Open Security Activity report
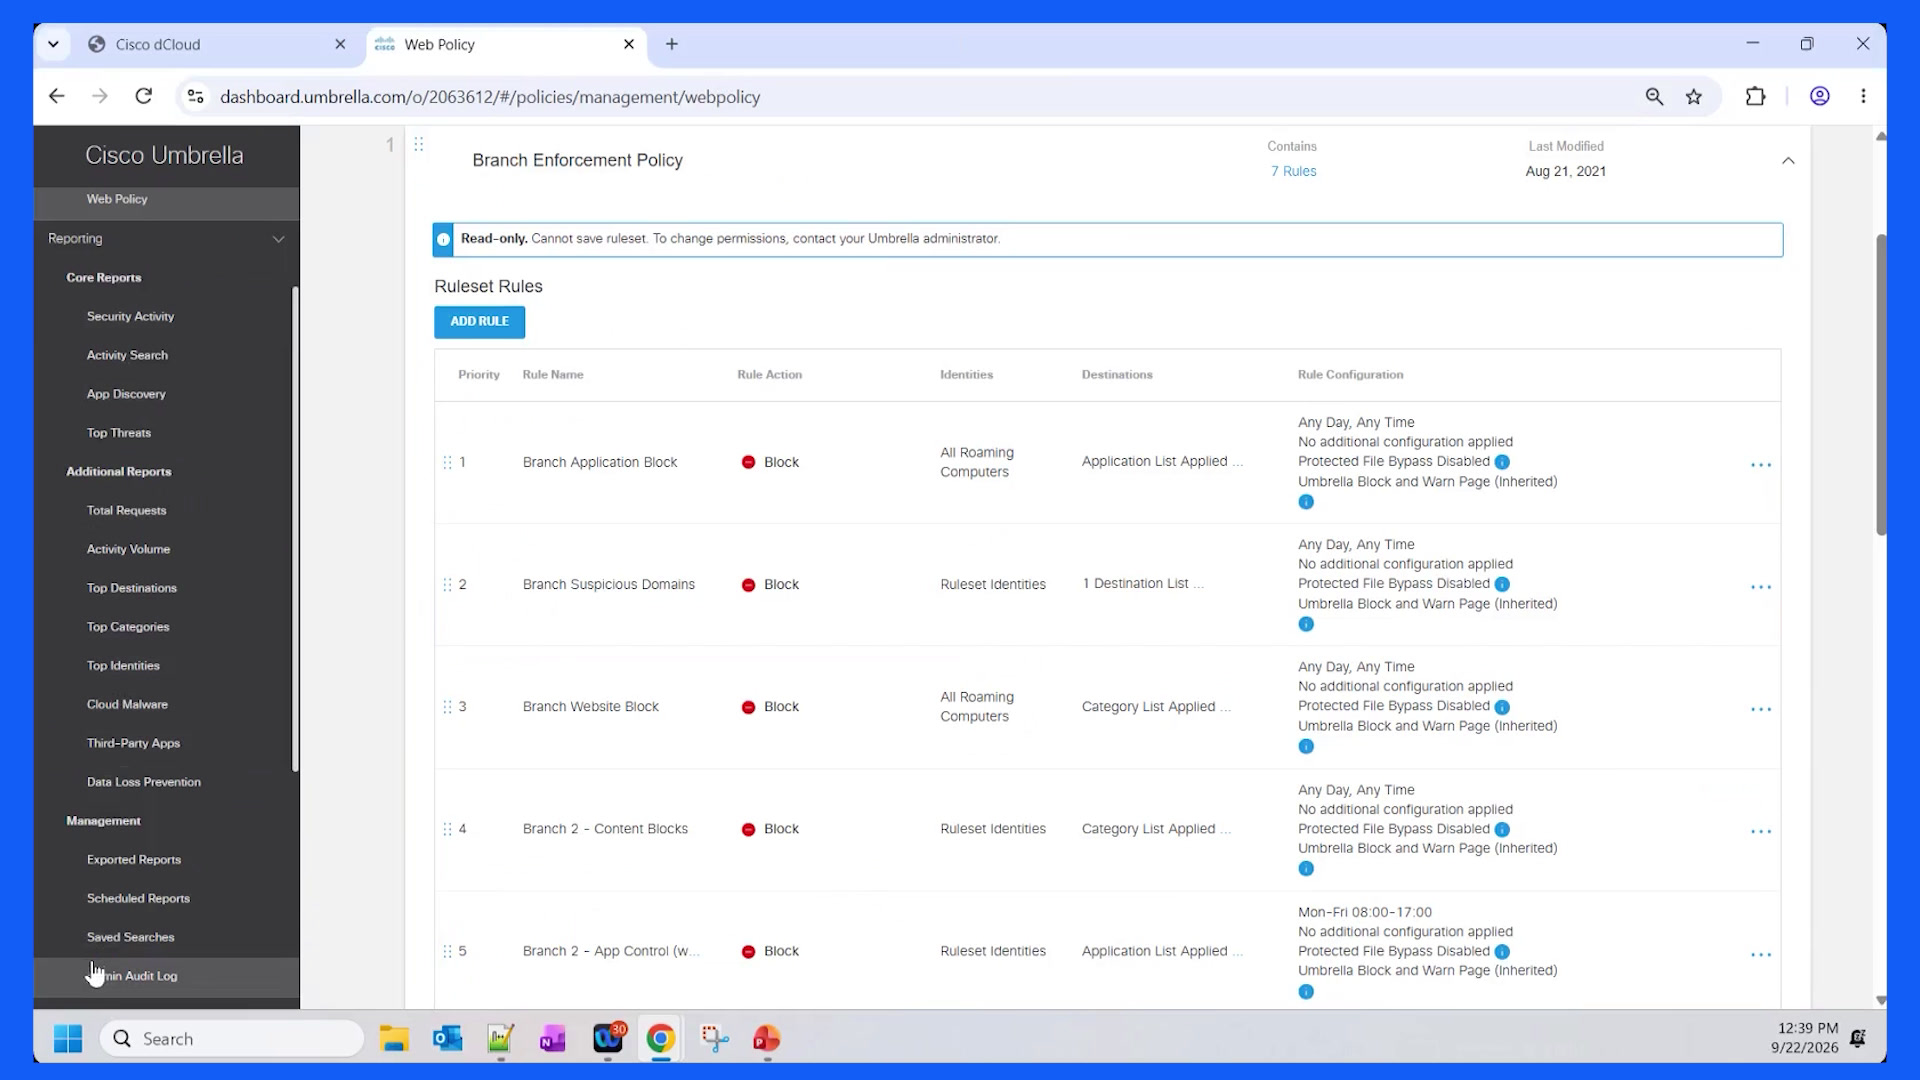Image resolution: width=1920 pixels, height=1080 pixels. tap(130, 316)
